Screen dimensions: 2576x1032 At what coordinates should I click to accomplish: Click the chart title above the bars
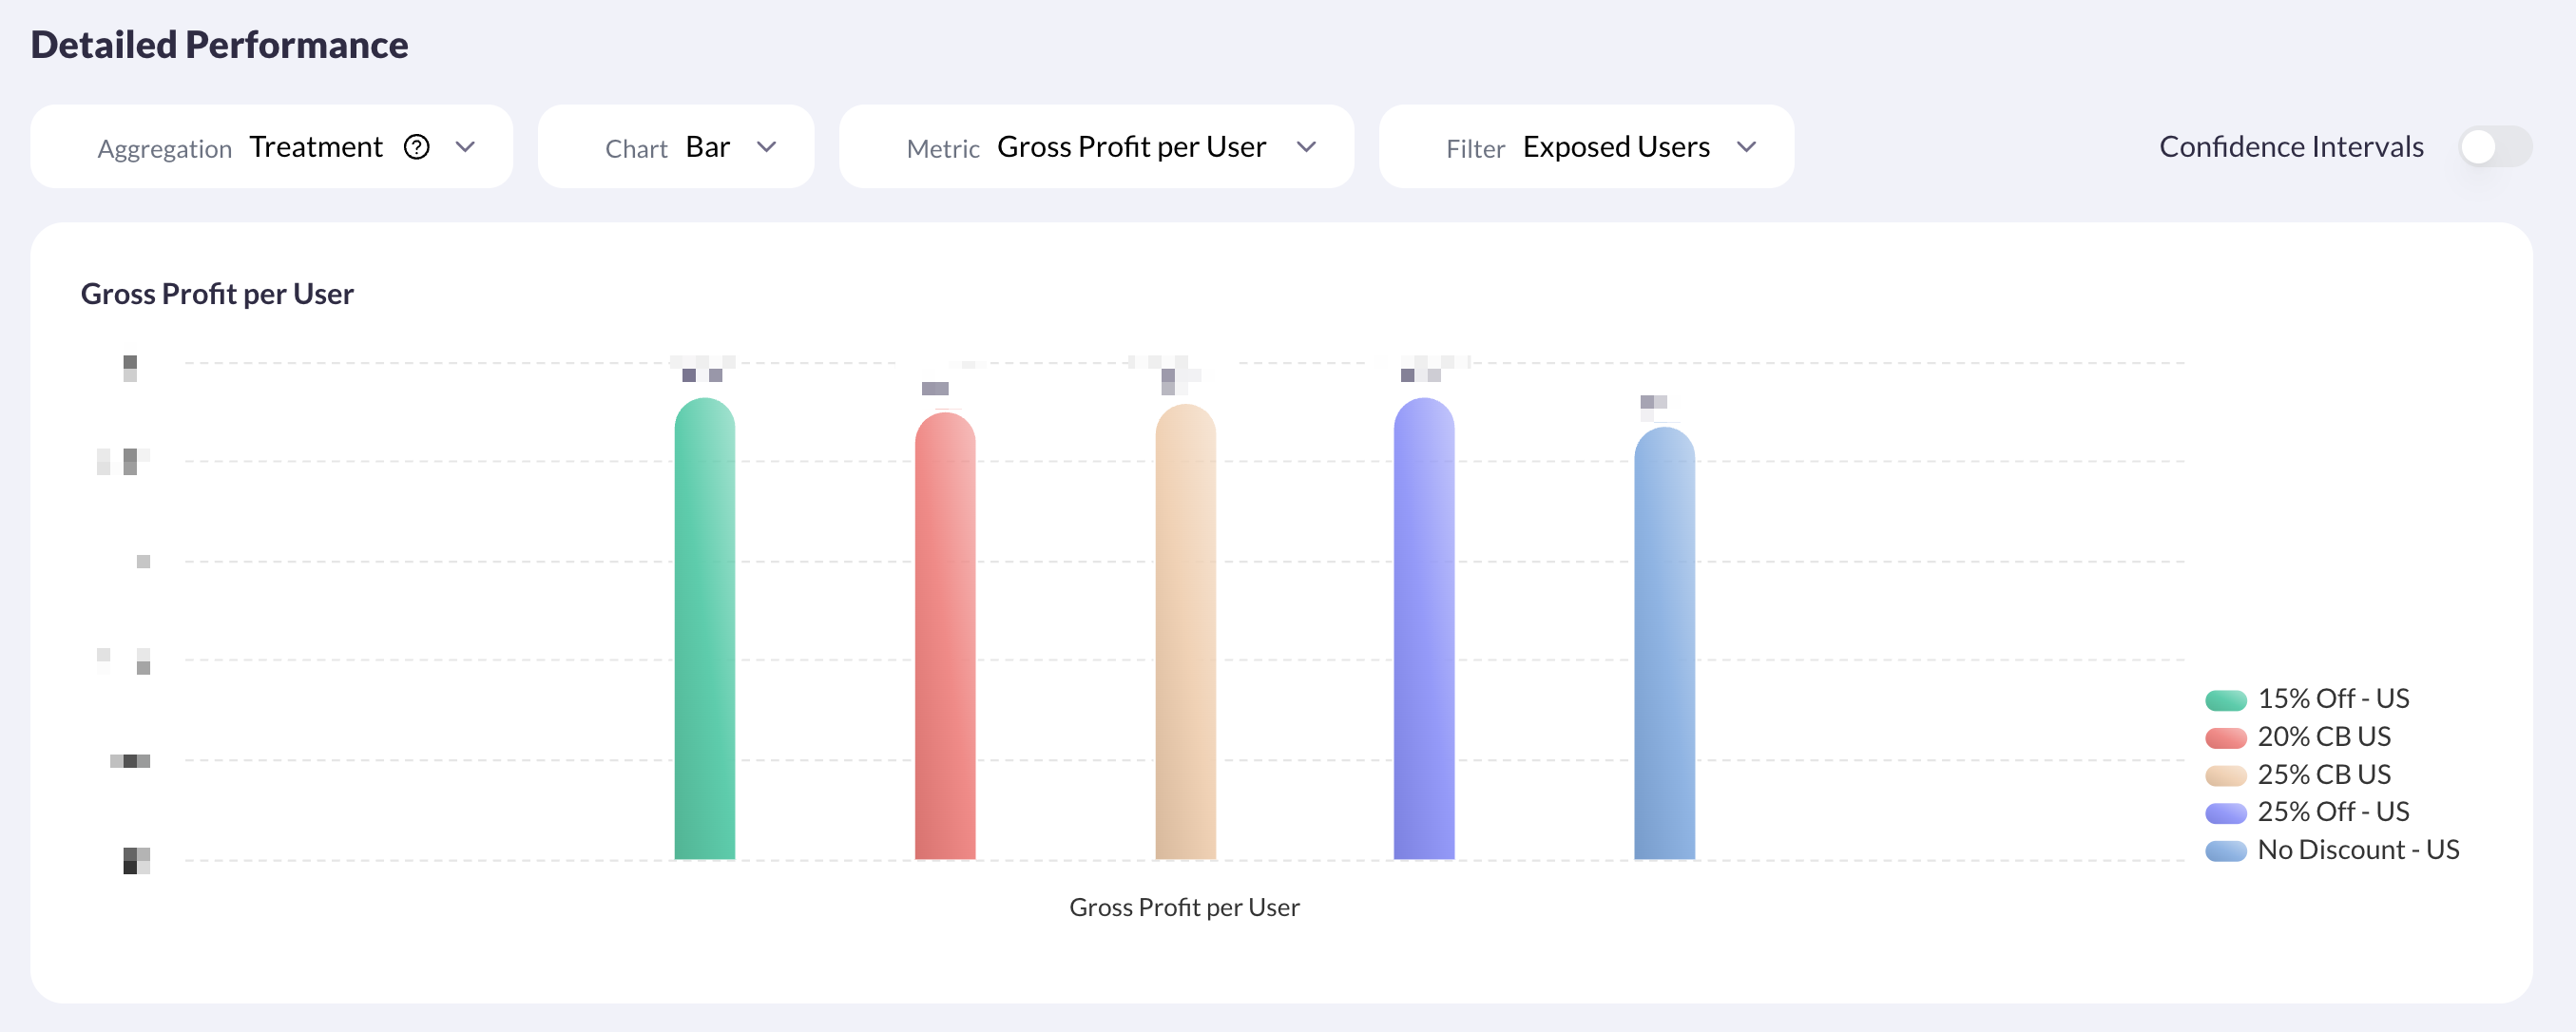(x=217, y=294)
